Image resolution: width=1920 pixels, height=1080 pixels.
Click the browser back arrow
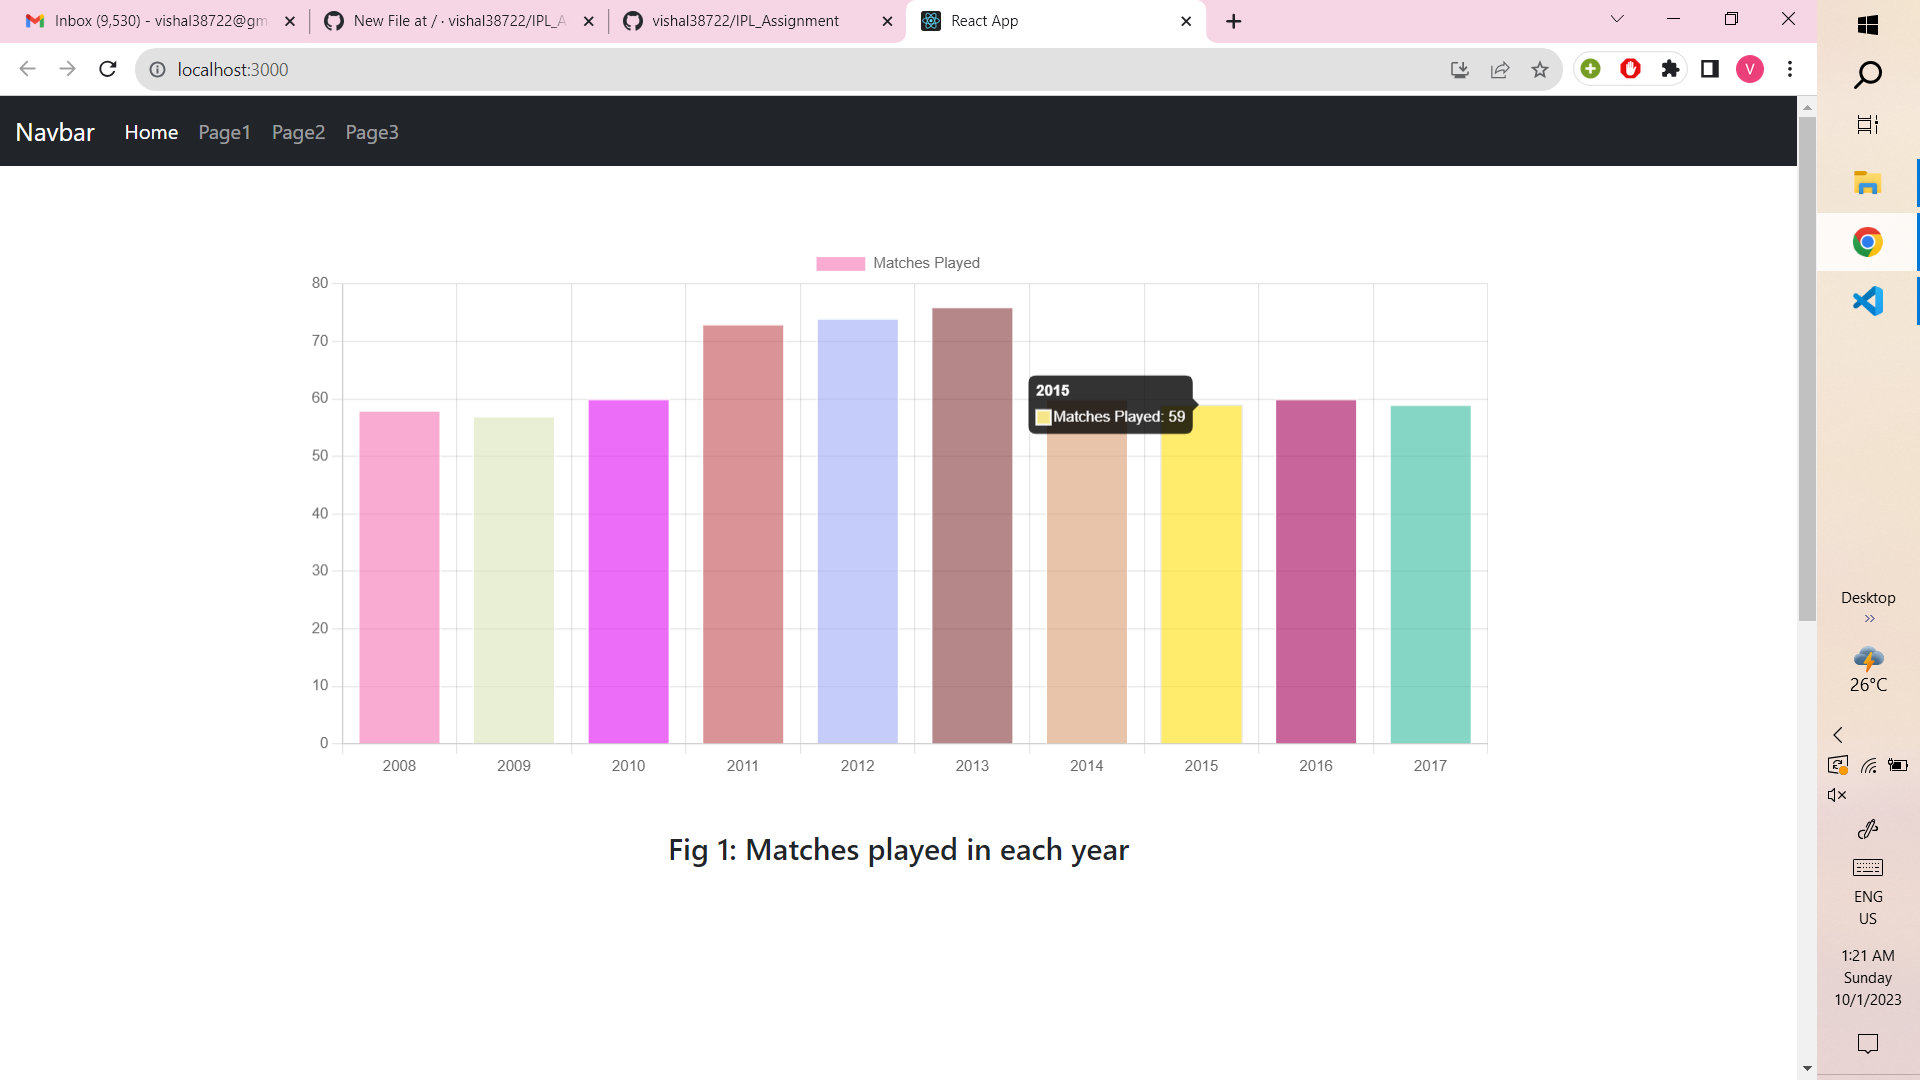(x=27, y=69)
